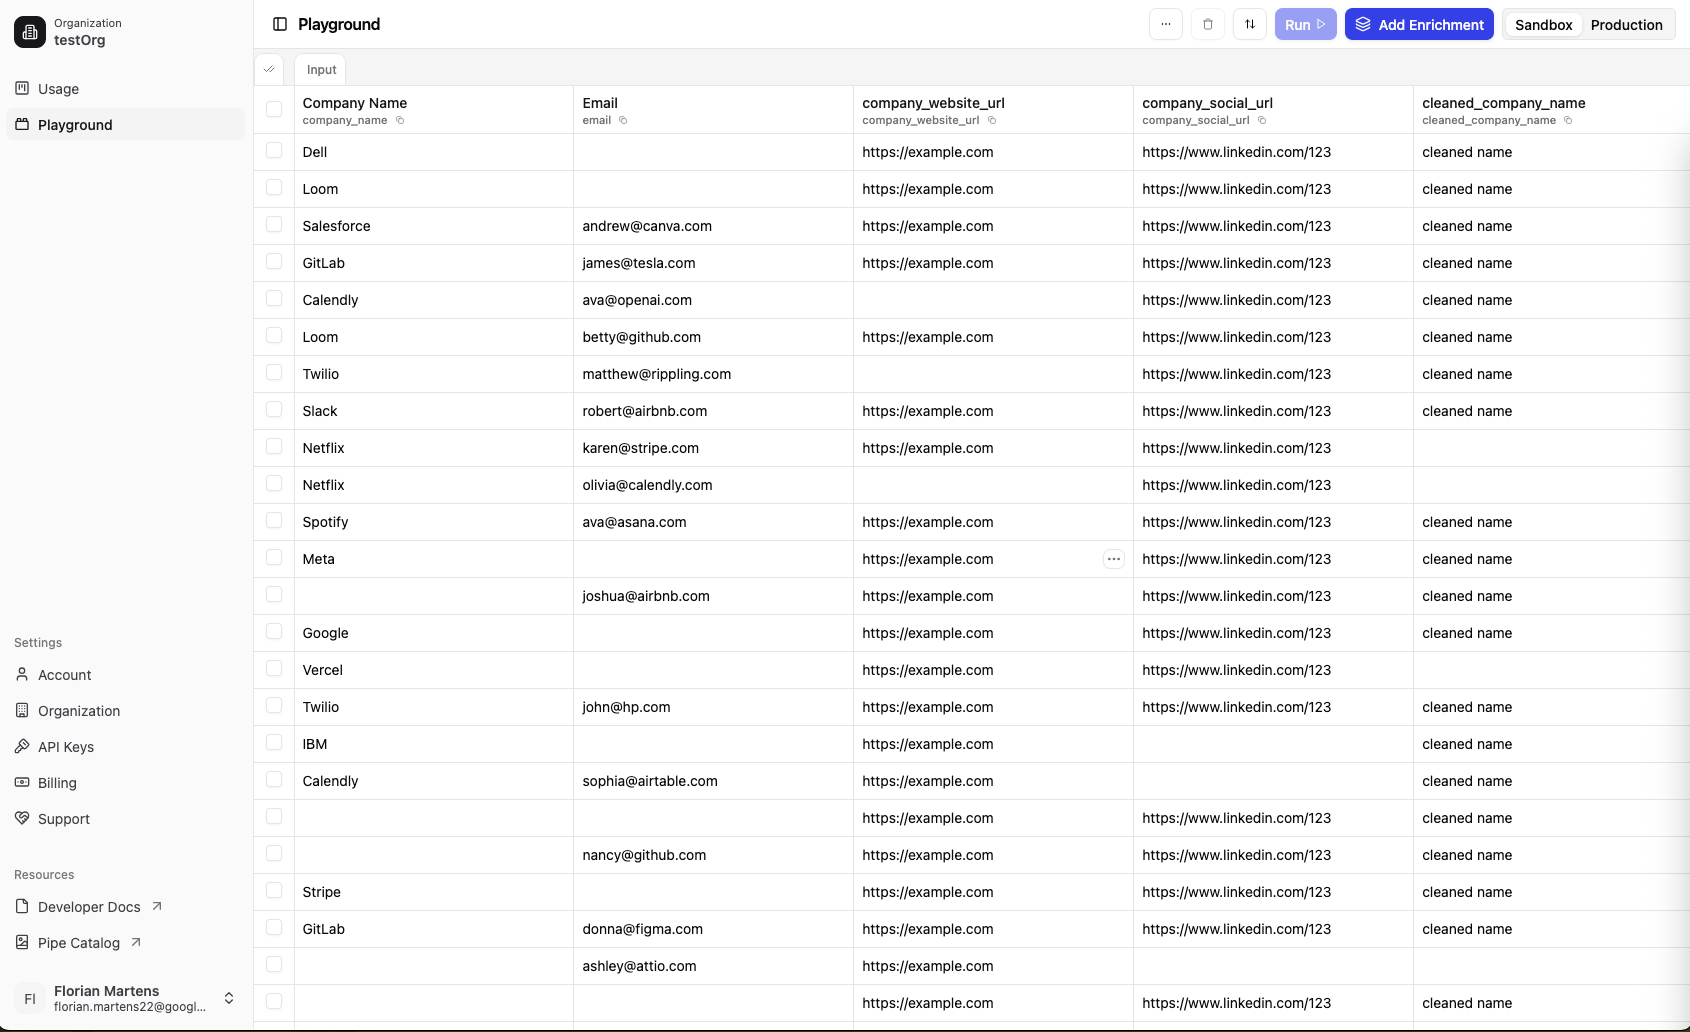Copy the email field key icon
This screenshot has width=1690, height=1032.
(x=623, y=120)
